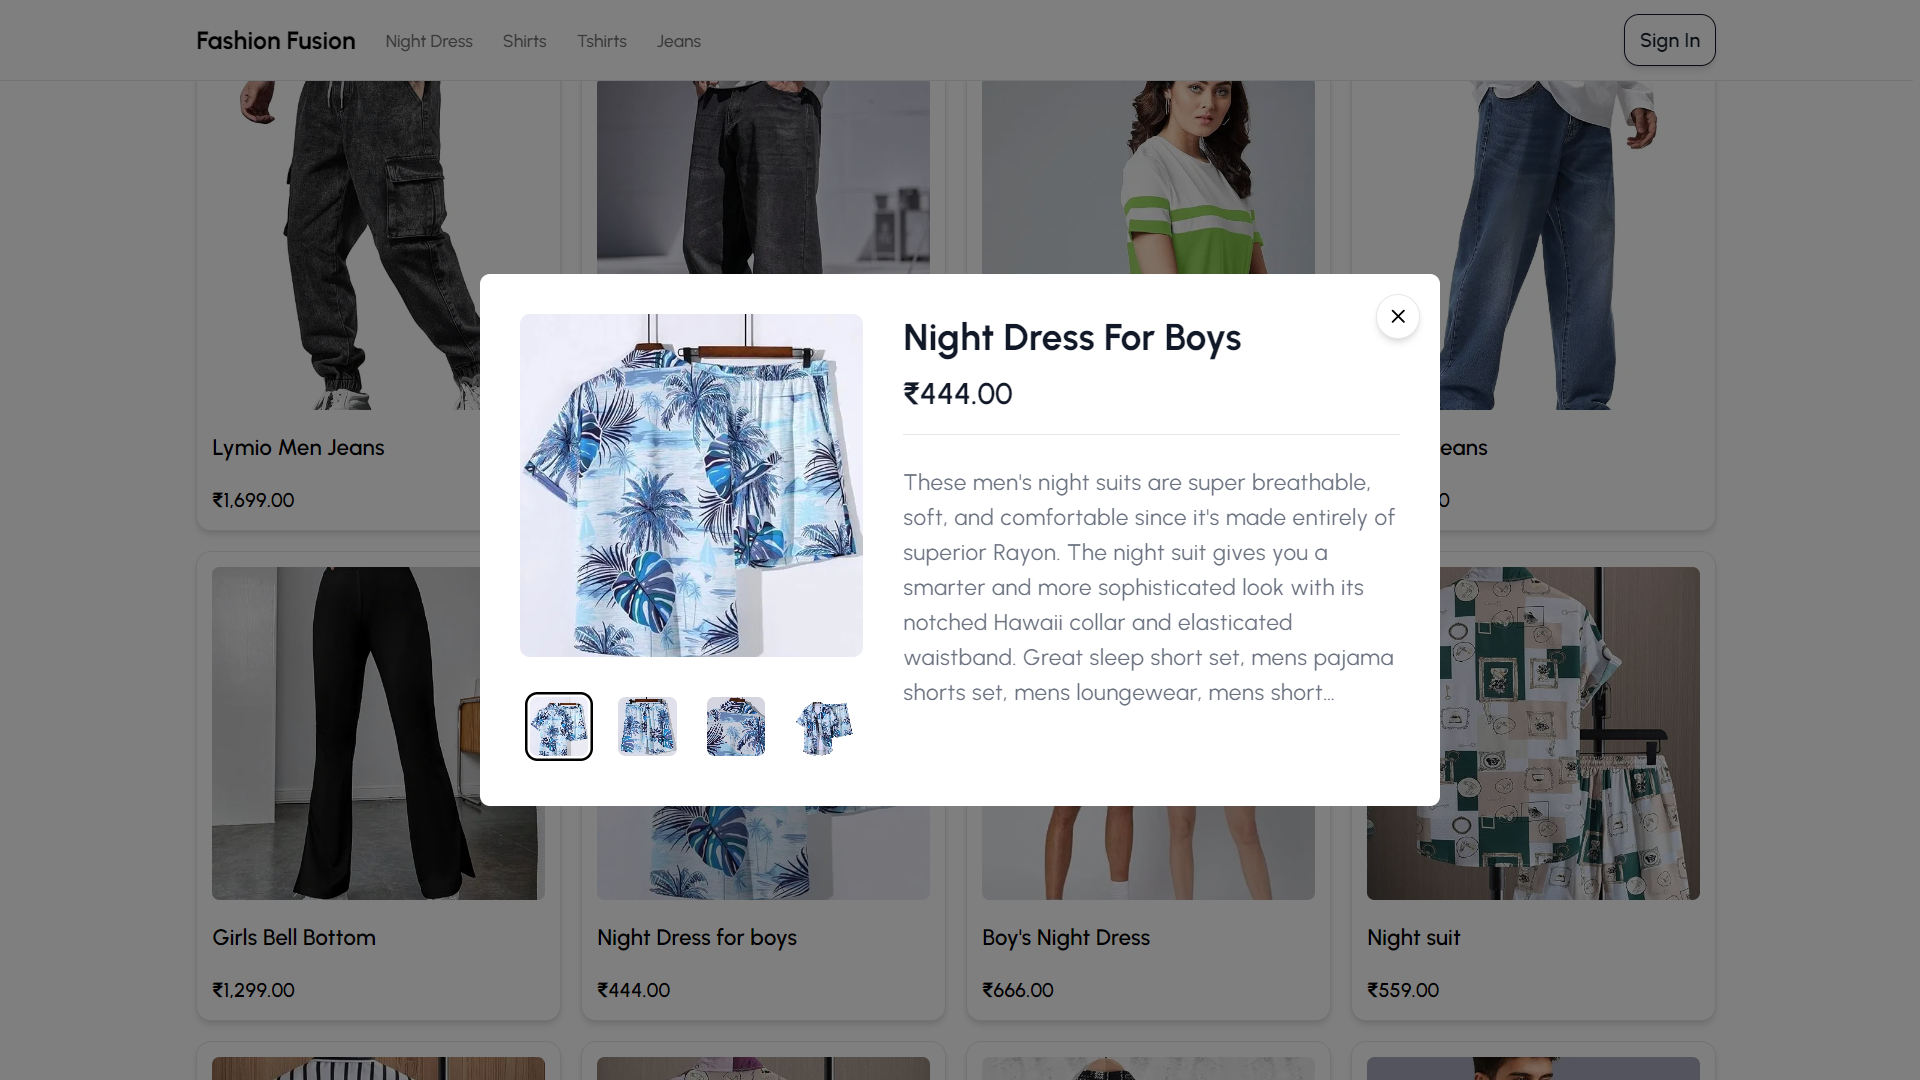Click the Shirts navigation link
This screenshot has height=1080, width=1920.
coord(524,40)
